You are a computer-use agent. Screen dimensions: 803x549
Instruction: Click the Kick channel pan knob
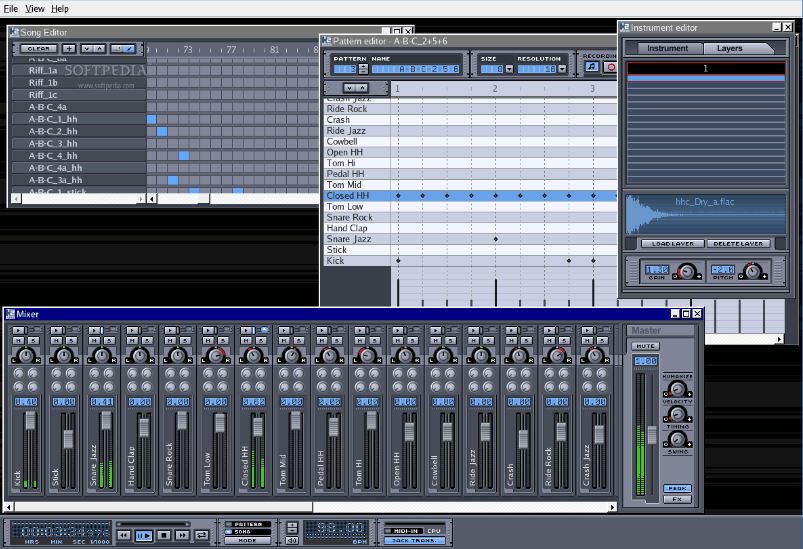(x=26, y=354)
